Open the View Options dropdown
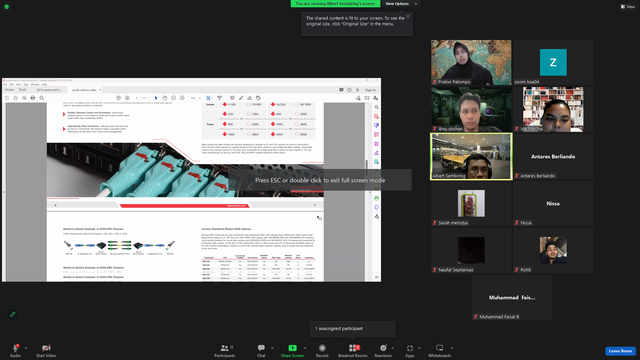 coord(401,4)
